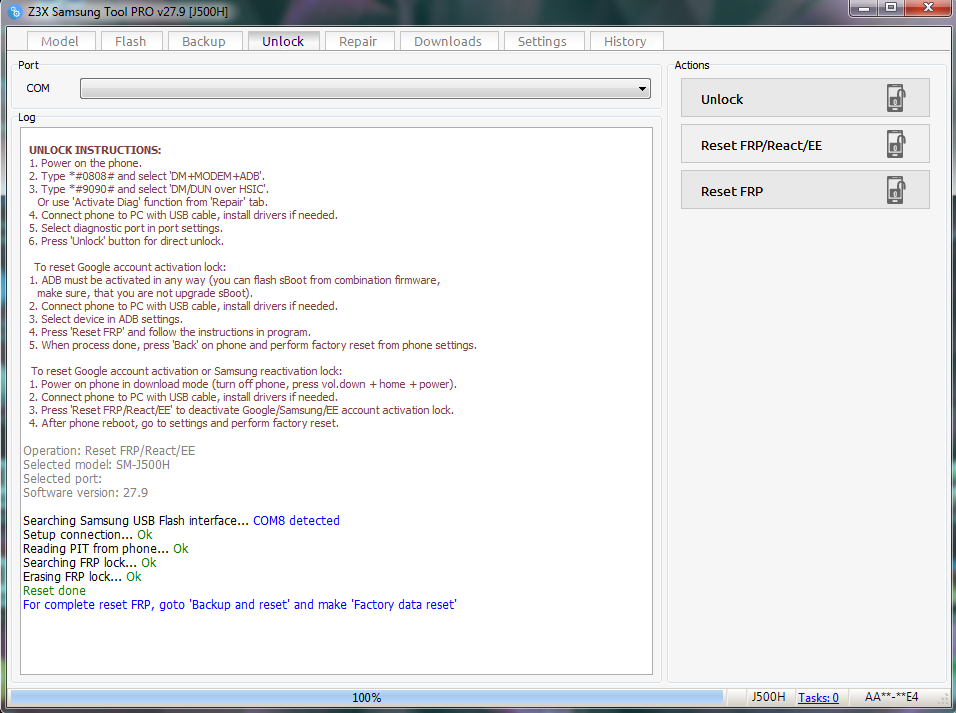Minimize the Z3X Samsung Tool window
This screenshot has height=713, width=956.
pos(863,8)
